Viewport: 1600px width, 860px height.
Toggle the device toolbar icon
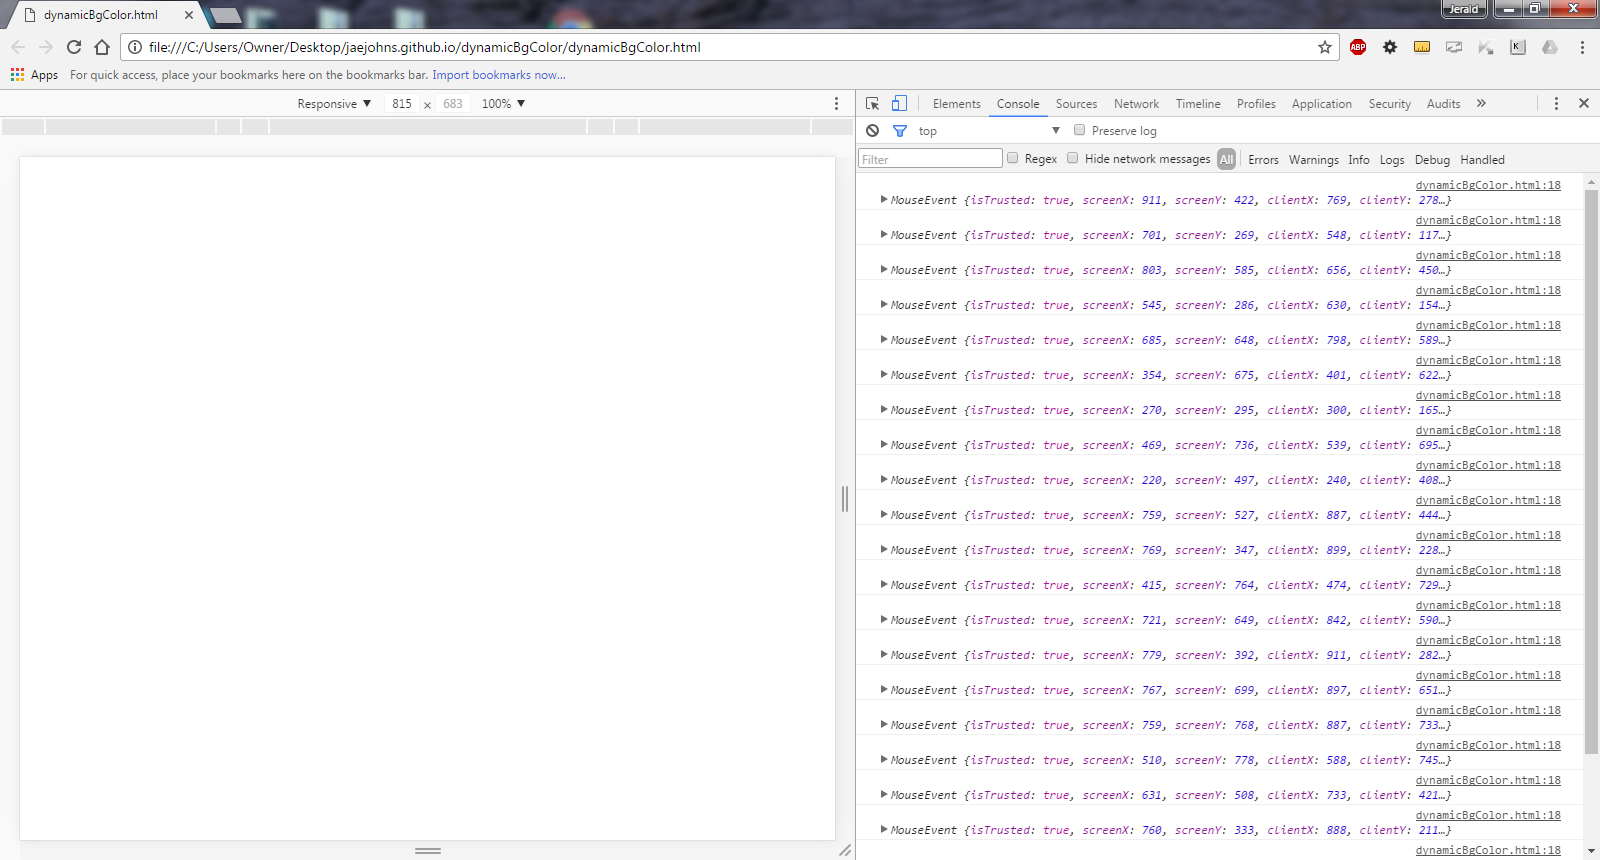(899, 103)
